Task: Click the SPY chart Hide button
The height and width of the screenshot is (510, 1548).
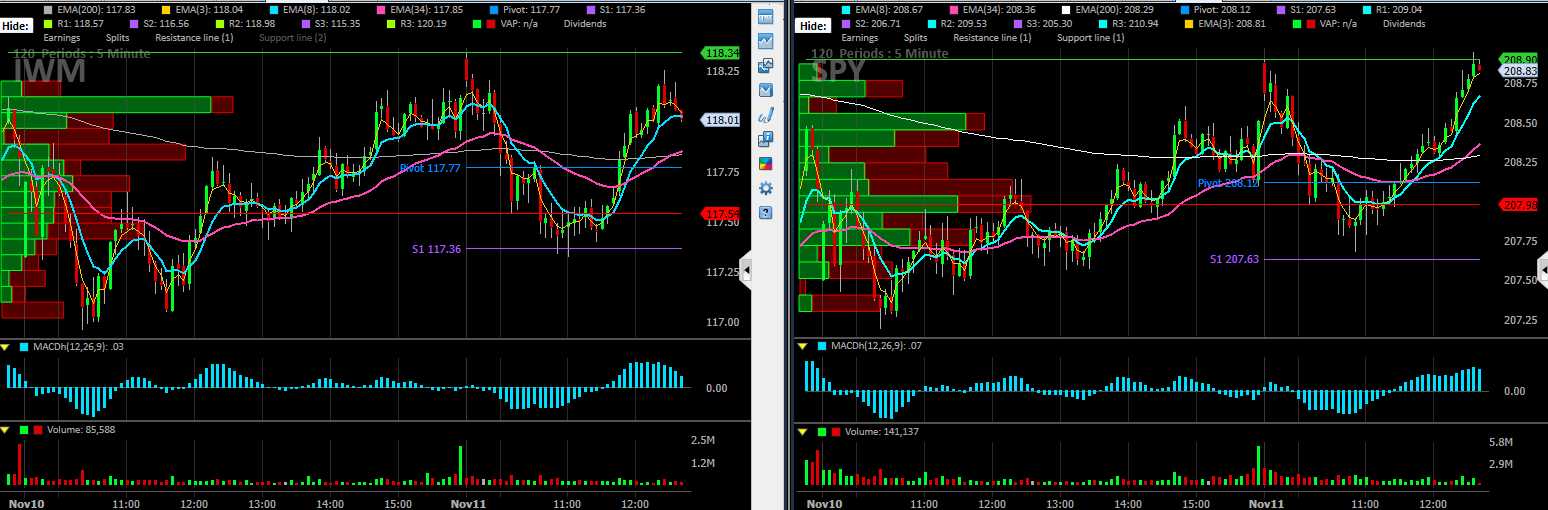Action: (x=815, y=24)
